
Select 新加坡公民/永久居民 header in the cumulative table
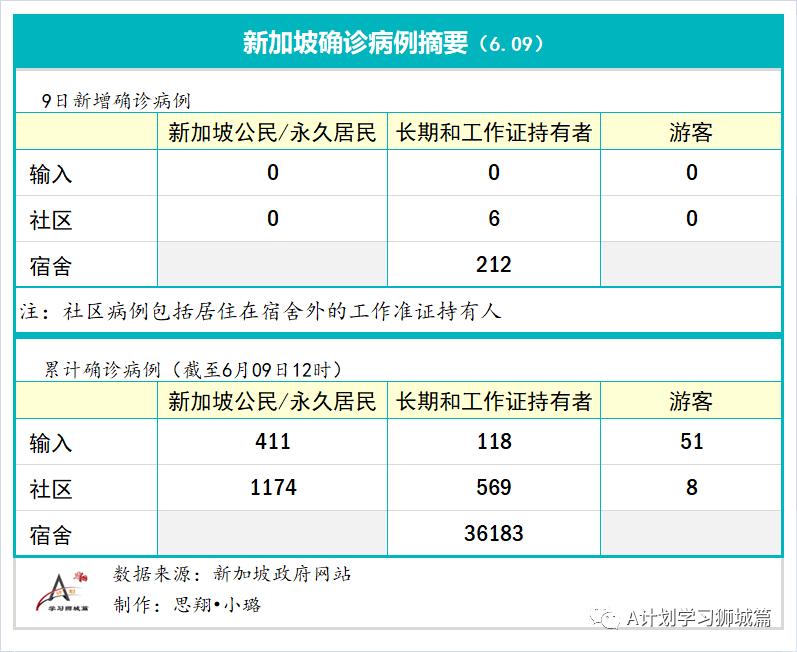click(272, 401)
